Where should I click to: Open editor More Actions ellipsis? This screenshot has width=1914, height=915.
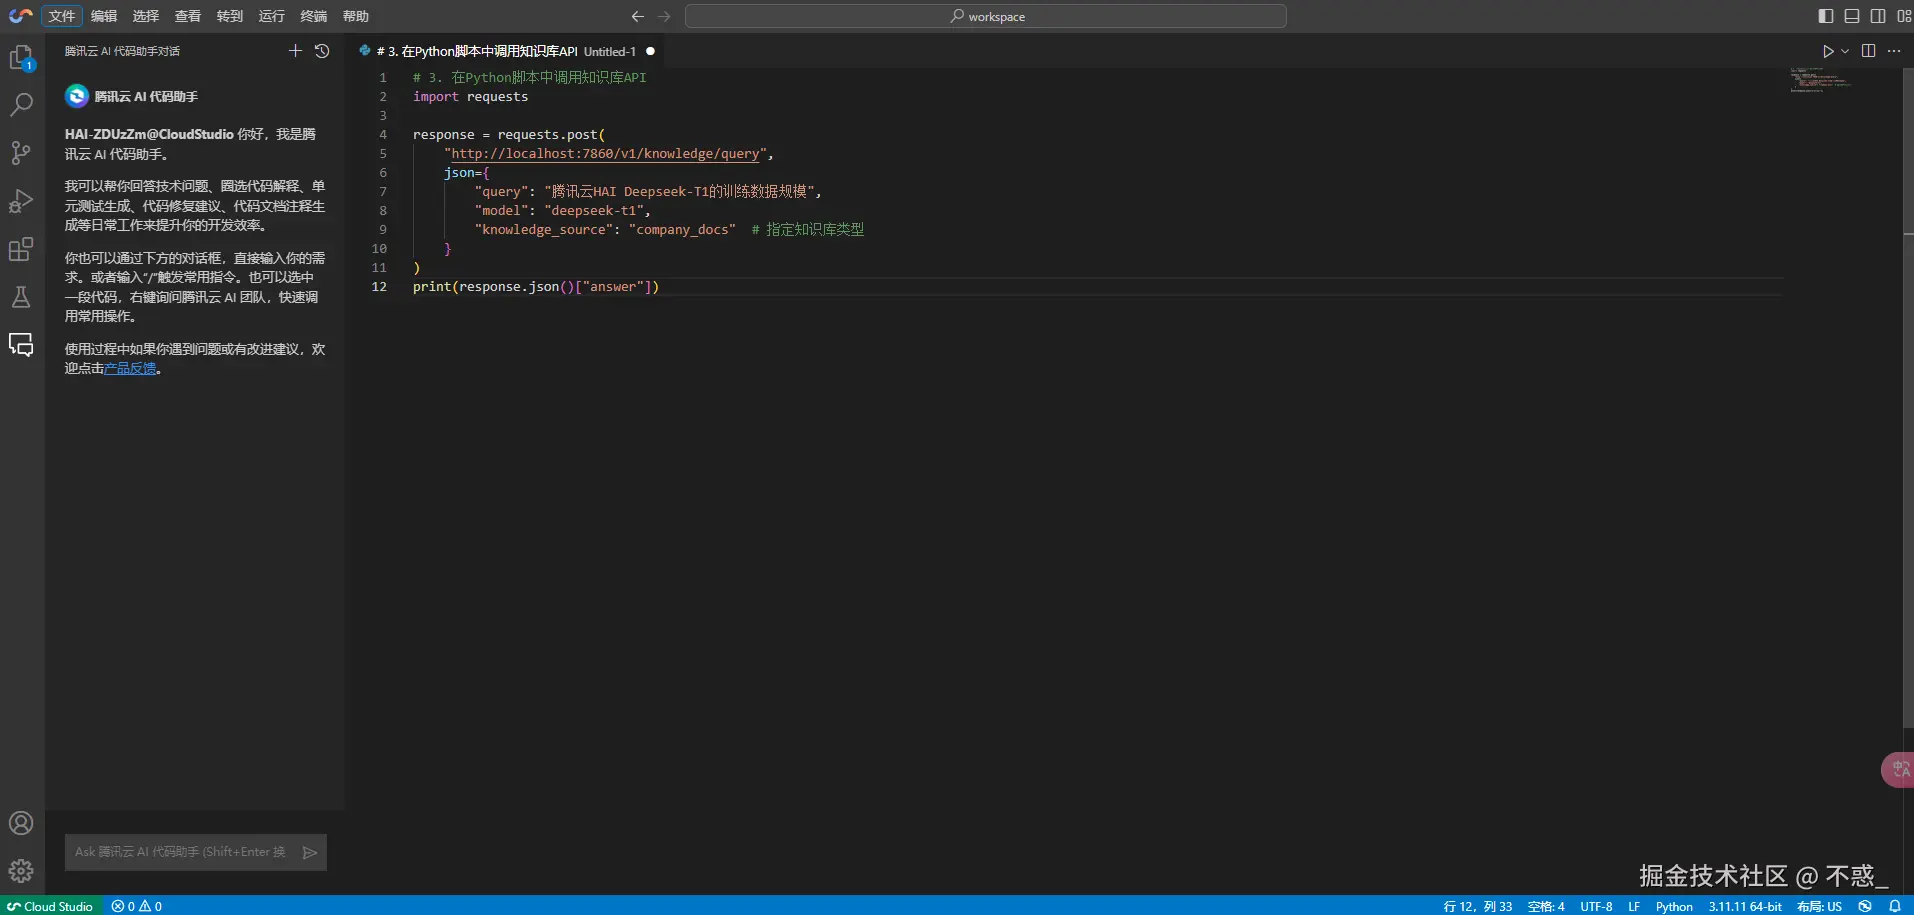coord(1894,51)
